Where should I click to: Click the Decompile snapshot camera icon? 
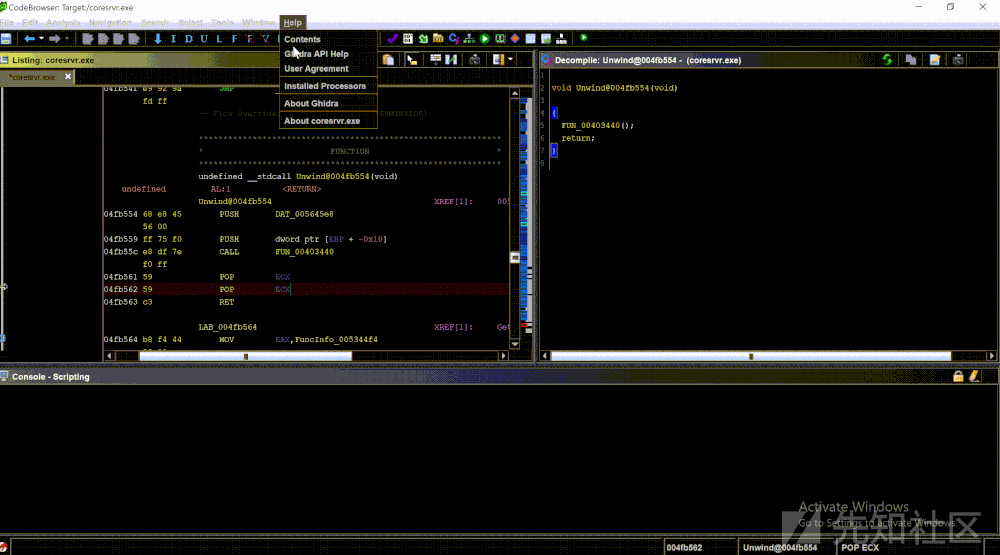pos(958,60)
